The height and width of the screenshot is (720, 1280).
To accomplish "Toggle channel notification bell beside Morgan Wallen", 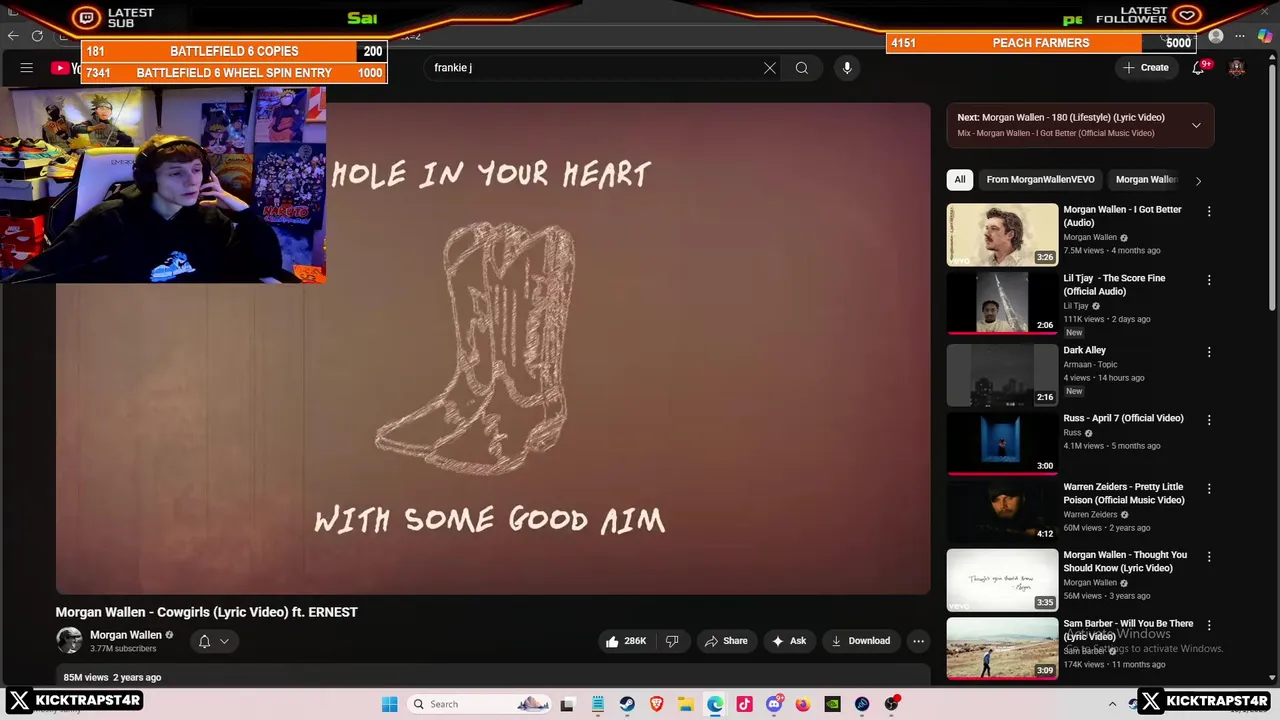I will pyautogui.click(x=204, y=641).
